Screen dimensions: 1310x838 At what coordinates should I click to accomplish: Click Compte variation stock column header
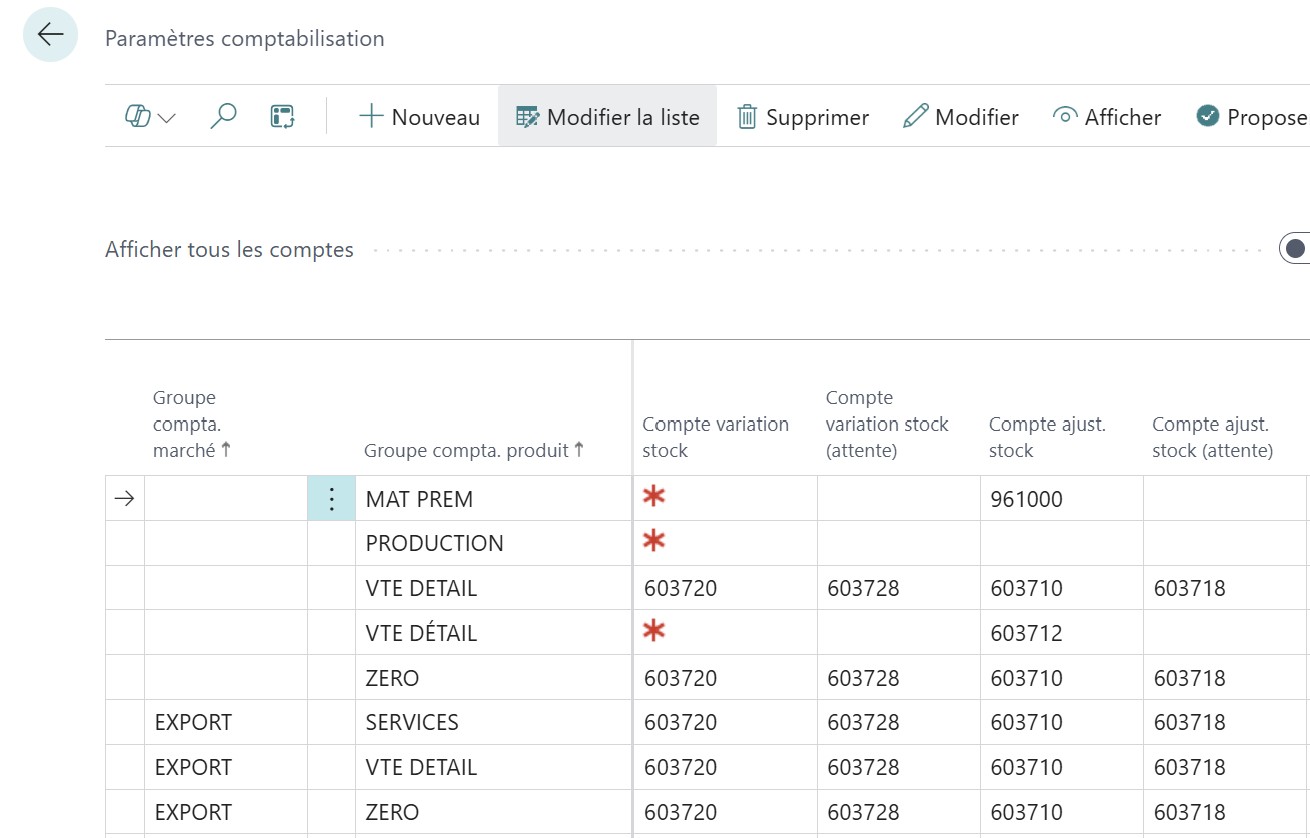(x=715, y=437)
